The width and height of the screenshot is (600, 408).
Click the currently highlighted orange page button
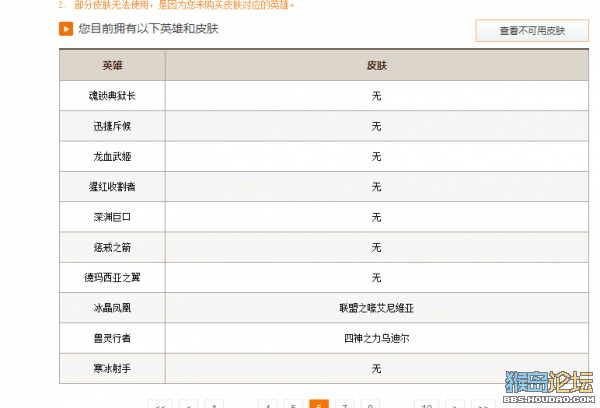pyautogui.click(x=319, y=404)
